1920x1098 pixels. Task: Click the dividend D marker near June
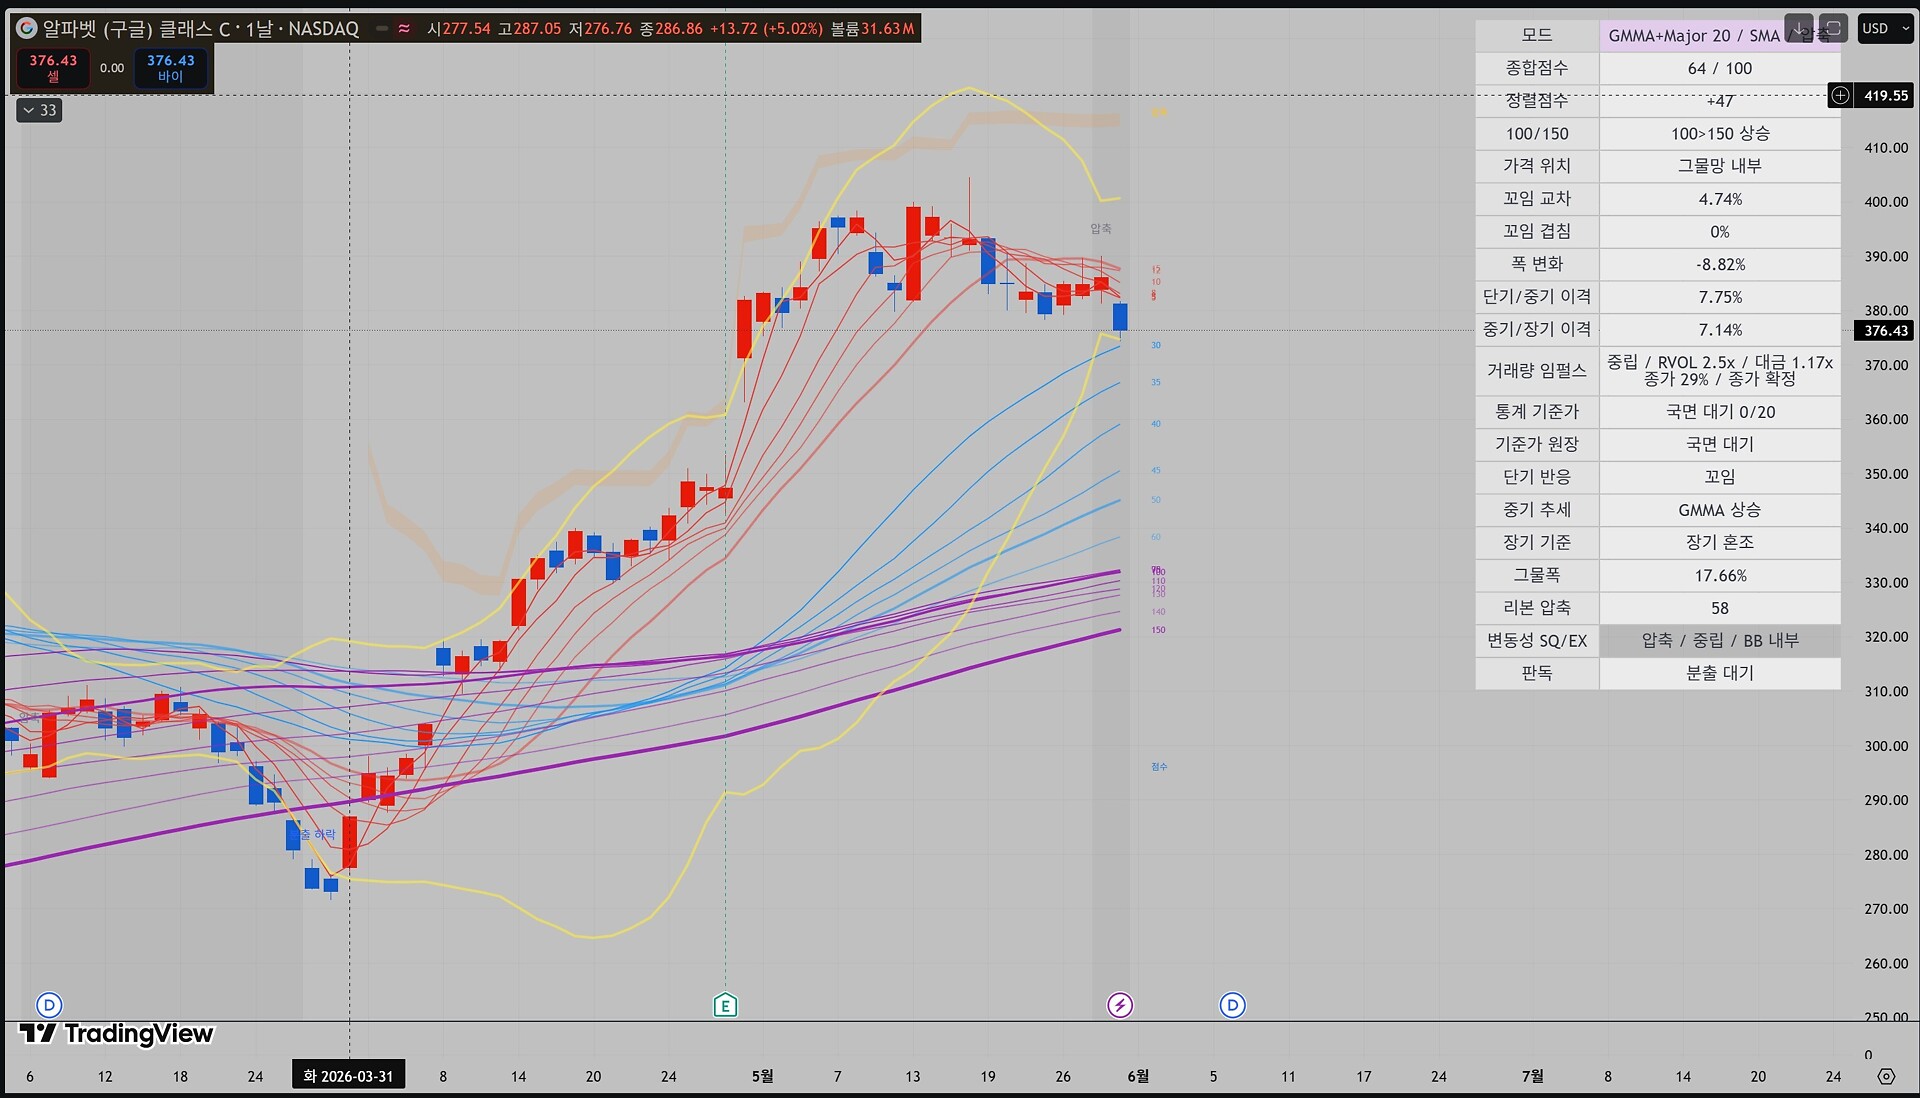[x=1233, y=1005]
